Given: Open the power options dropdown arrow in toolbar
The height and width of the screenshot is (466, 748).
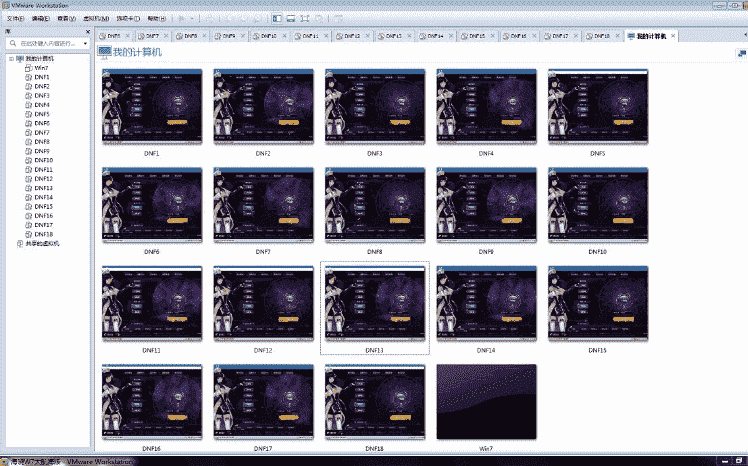Looking at the screenshot, I should (192, 19).
